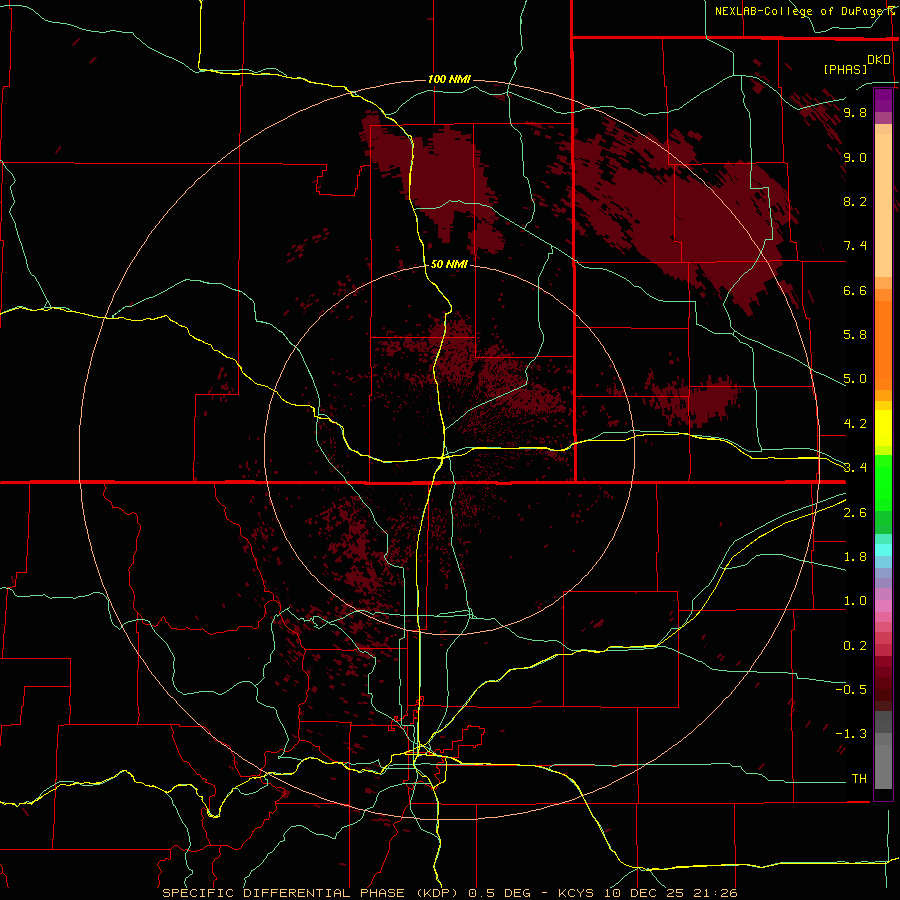900x900 pixels.
Task: Click the -1.3 colorbar value
Action: (x=851, y=734)
